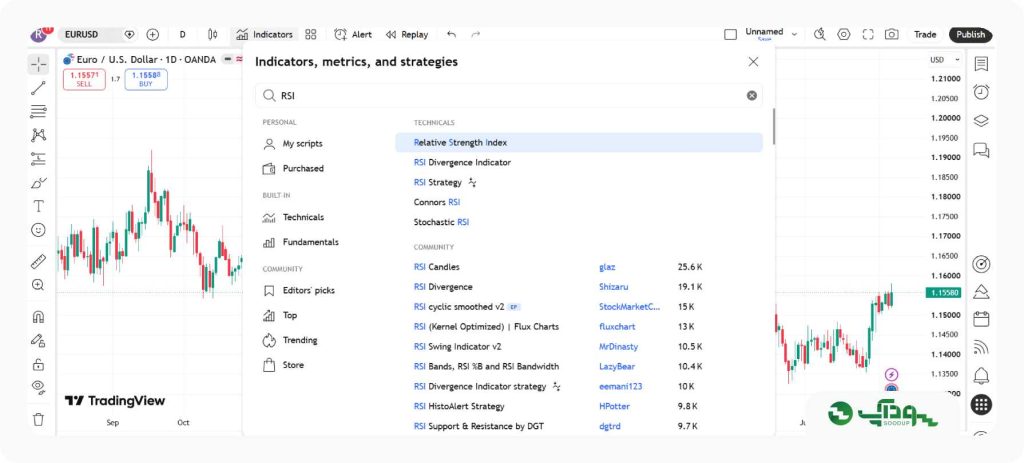
Task: Open the quick search icon
Action: point(820,35)
